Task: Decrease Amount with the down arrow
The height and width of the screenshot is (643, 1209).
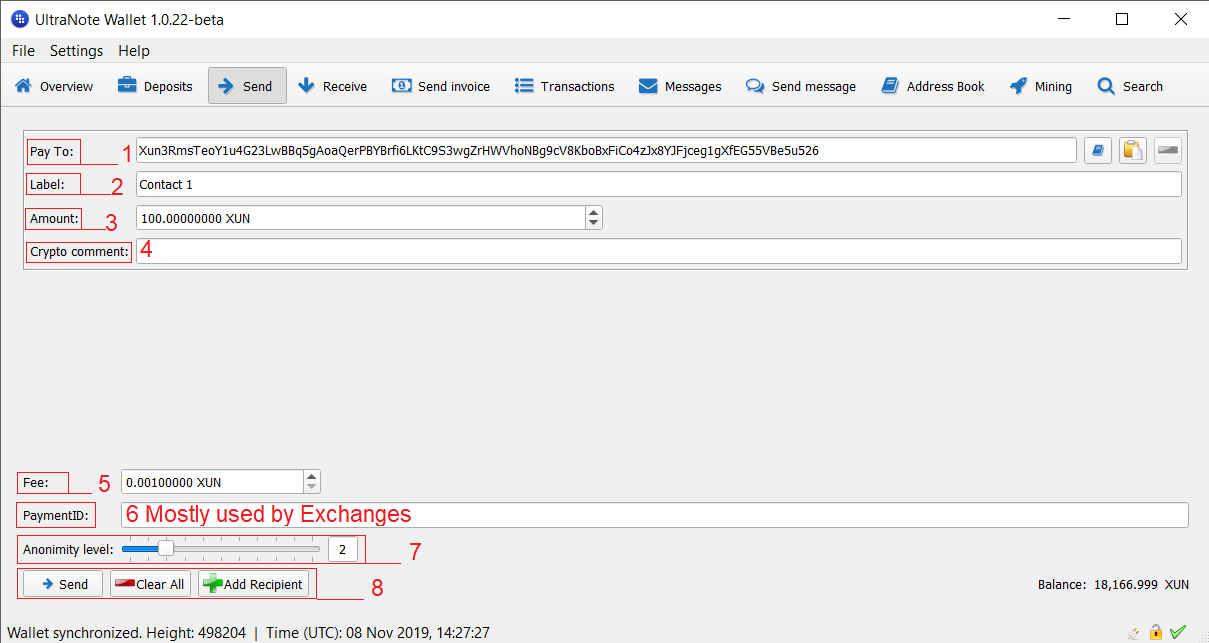Action: click(x=594, y=223)
